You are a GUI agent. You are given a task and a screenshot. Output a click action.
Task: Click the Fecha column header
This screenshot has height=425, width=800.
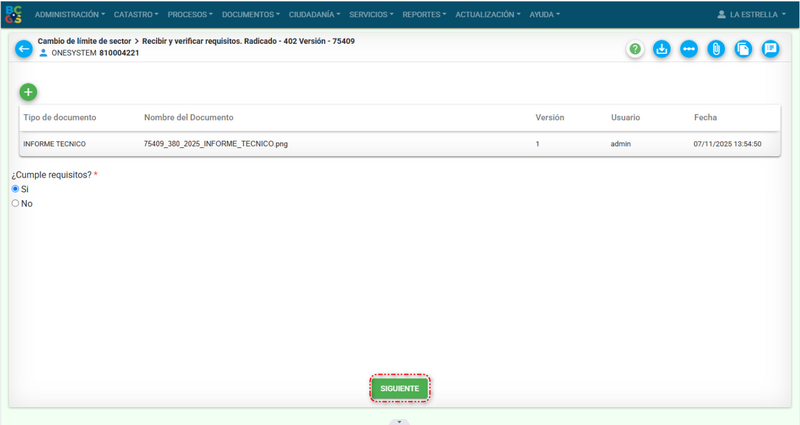[x=705, y=118]
